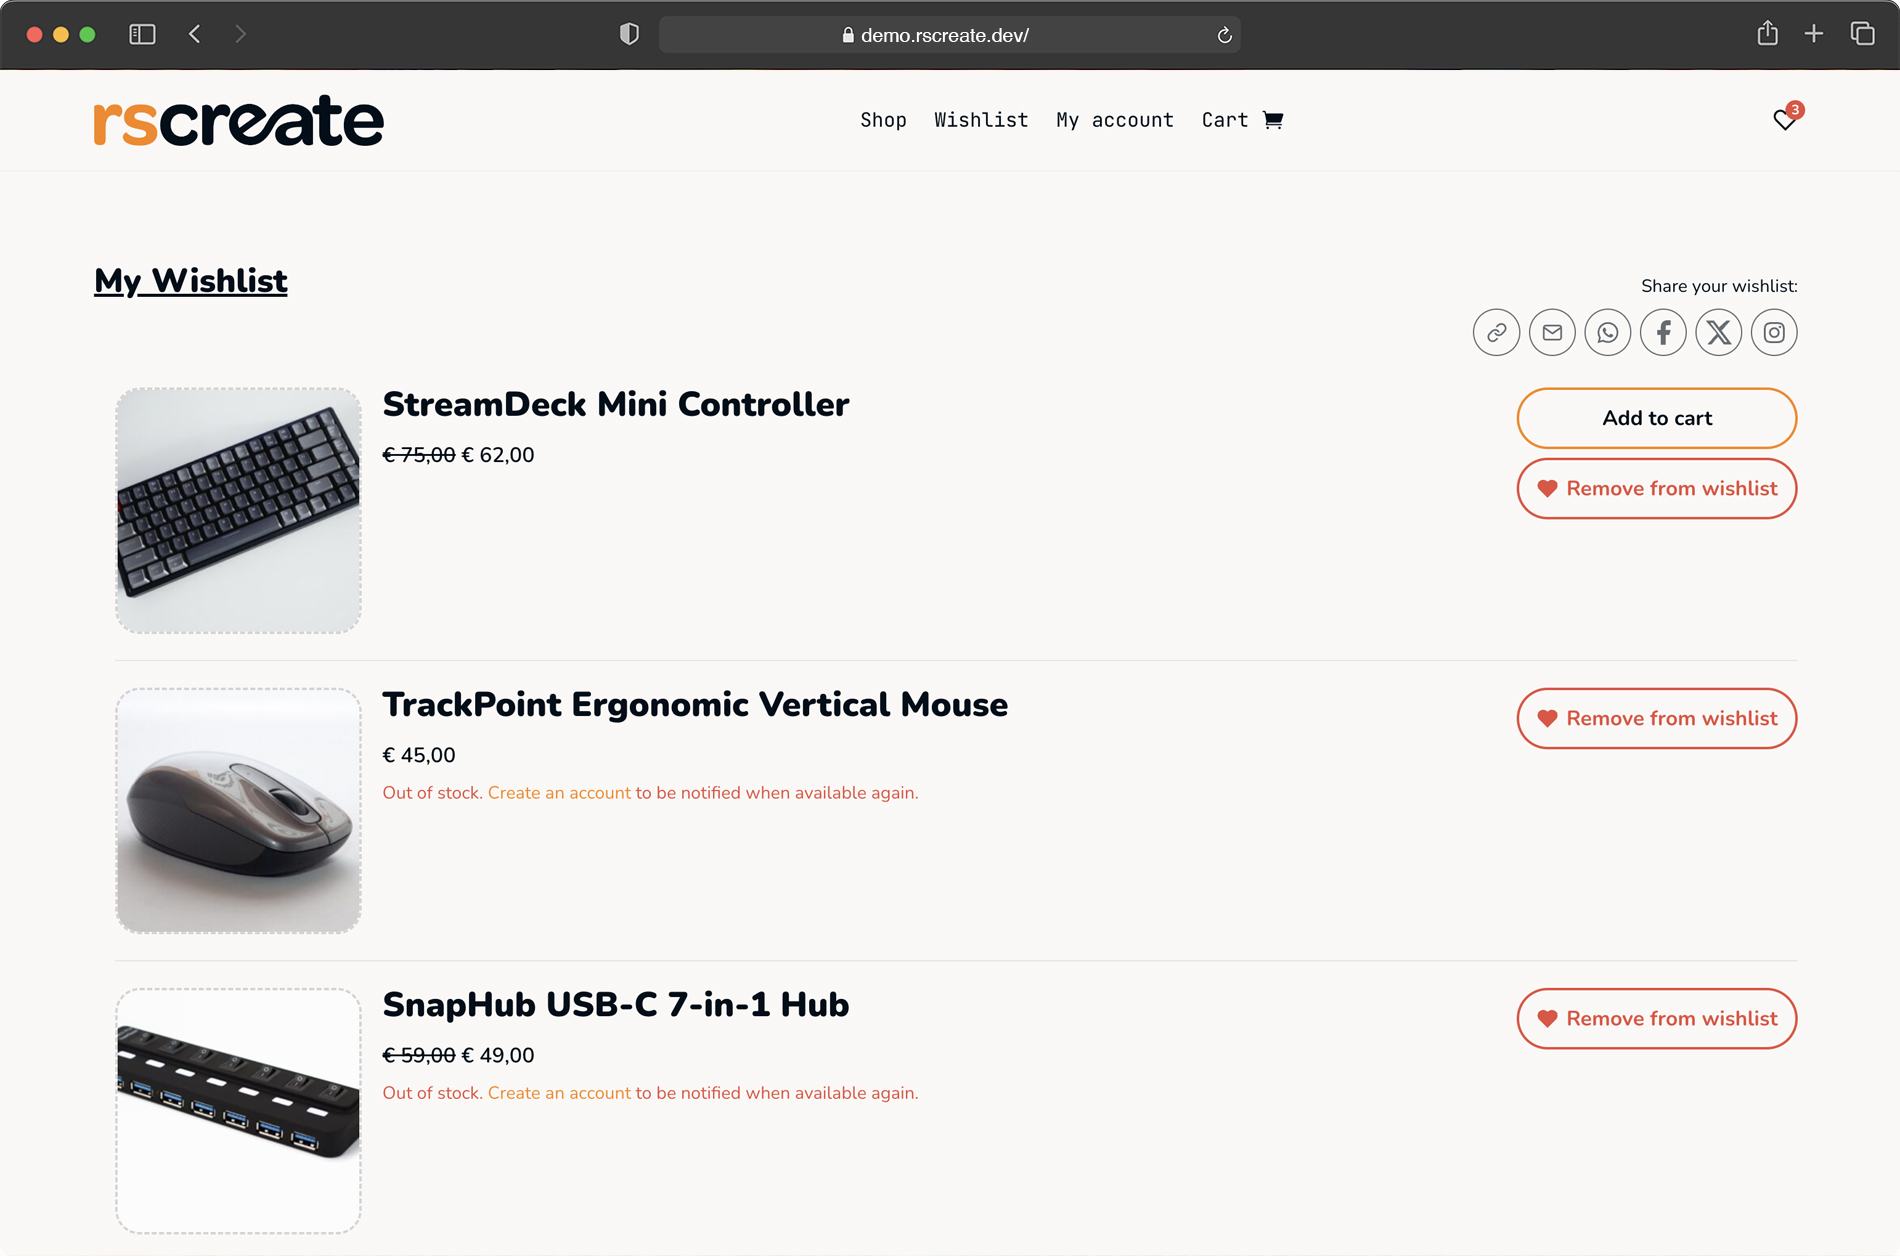The width and height of the screenshot is (1900, 1256).
Task: Open the privacy report shield icon
Action: pyautogui.click(x=629, y=35)
